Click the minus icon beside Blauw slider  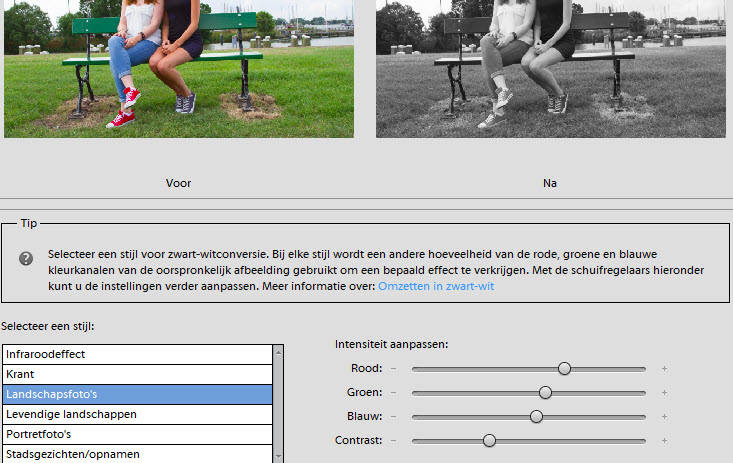coord(393,416)
